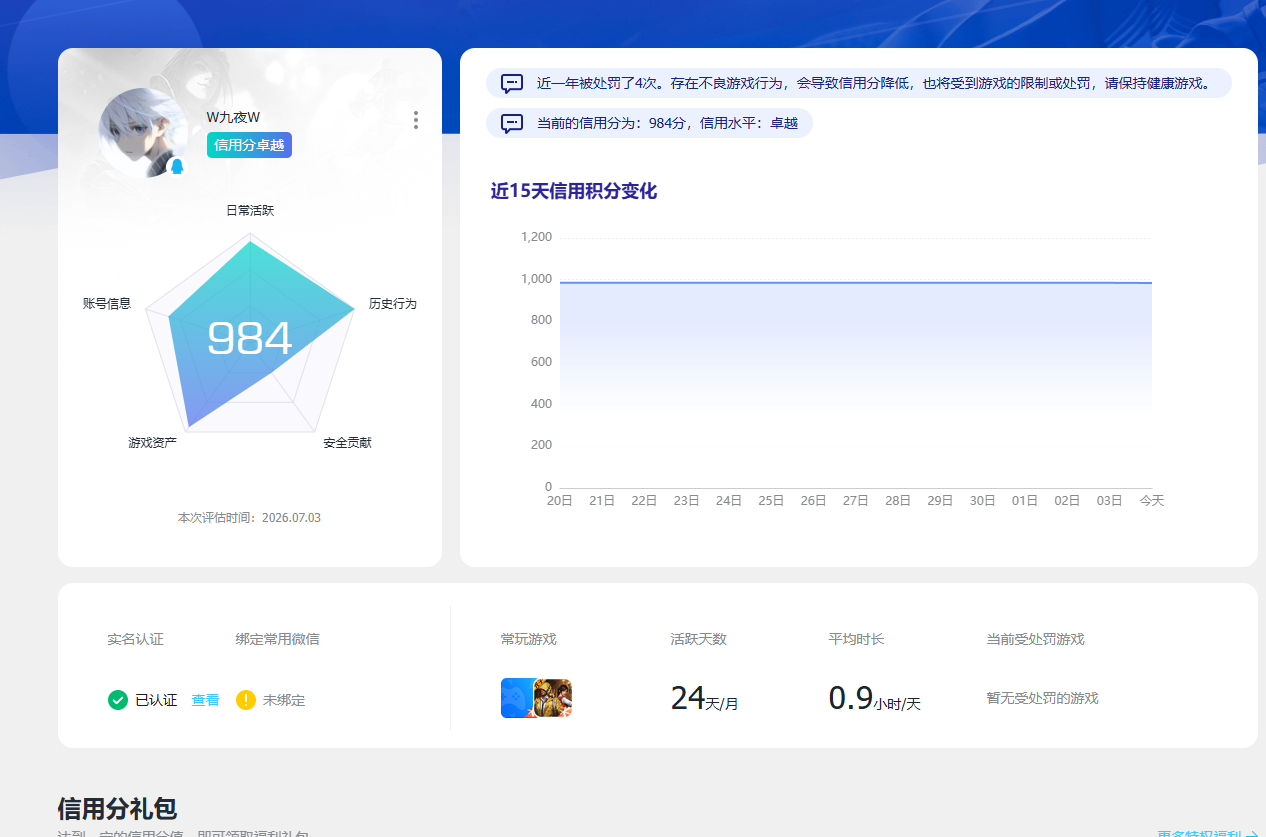Click the 绑定常用微信 label
1266x837 pixels.
[277, 639]
